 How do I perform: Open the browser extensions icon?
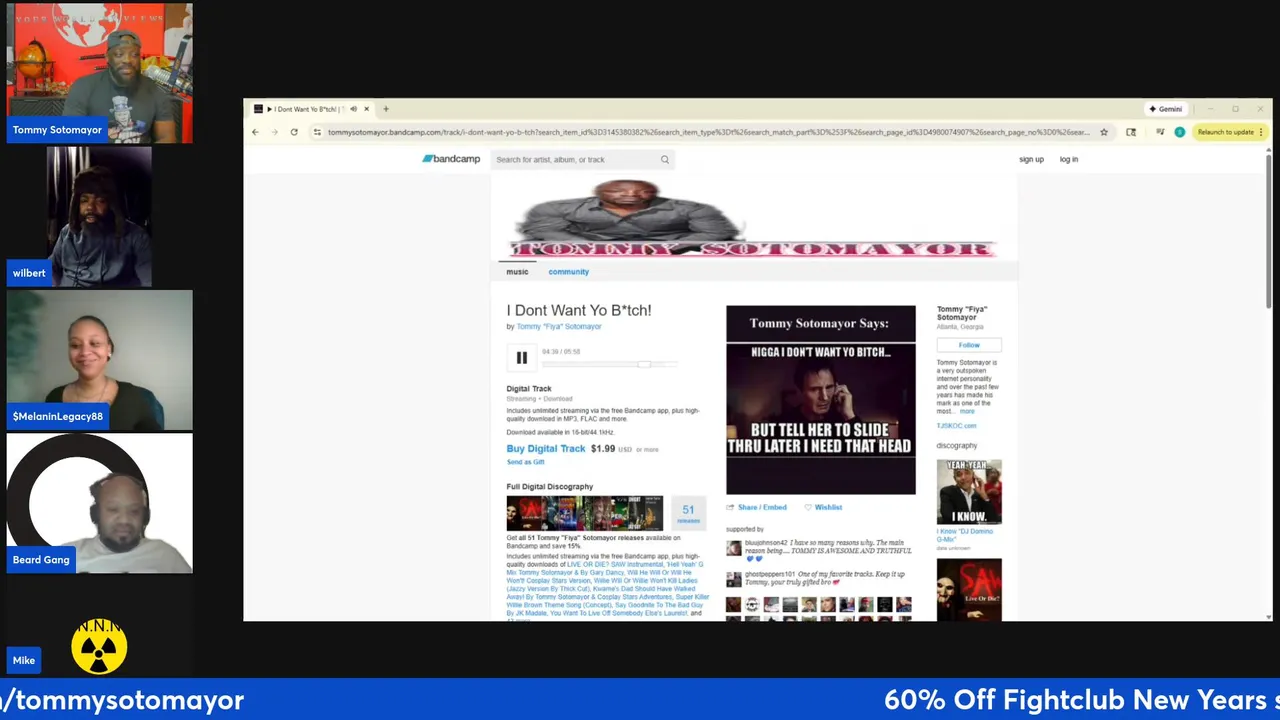tap(1131, 132)
